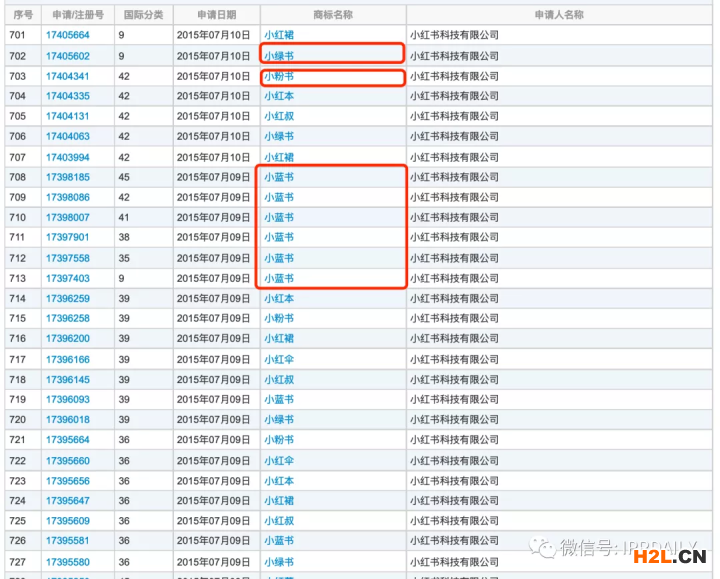
Task: Click the 序号 column header
Action: [x=23, y=15]
